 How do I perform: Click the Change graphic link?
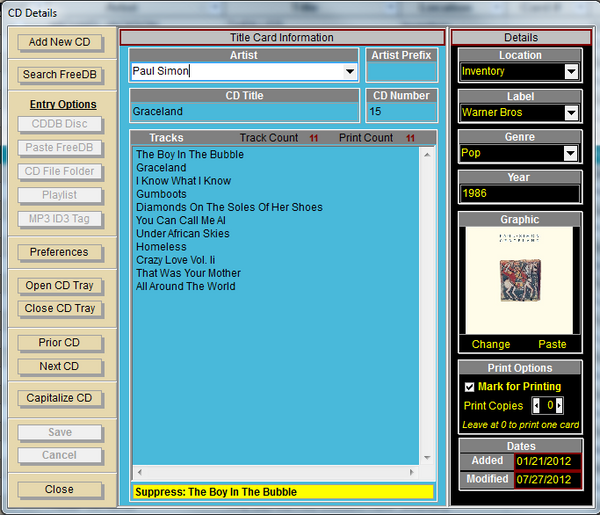tap(491, 344)
